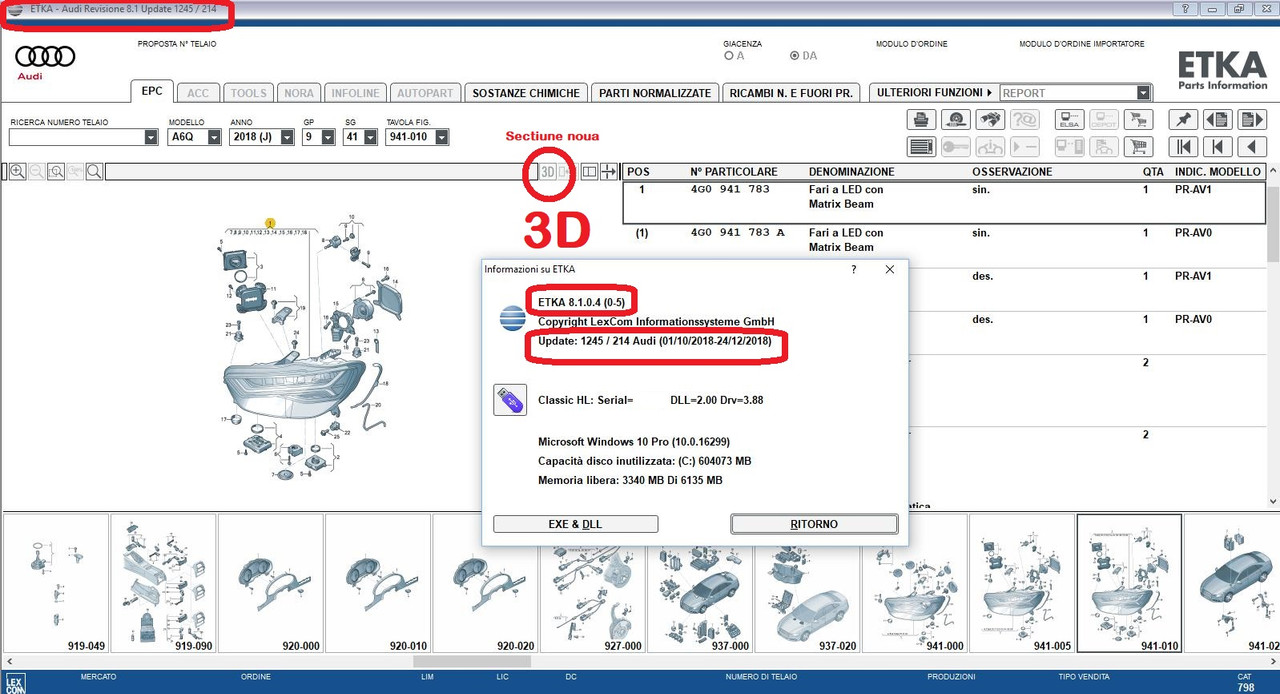
Task: Click part number 4G0 941 783 A
Action: pos(737,232)
